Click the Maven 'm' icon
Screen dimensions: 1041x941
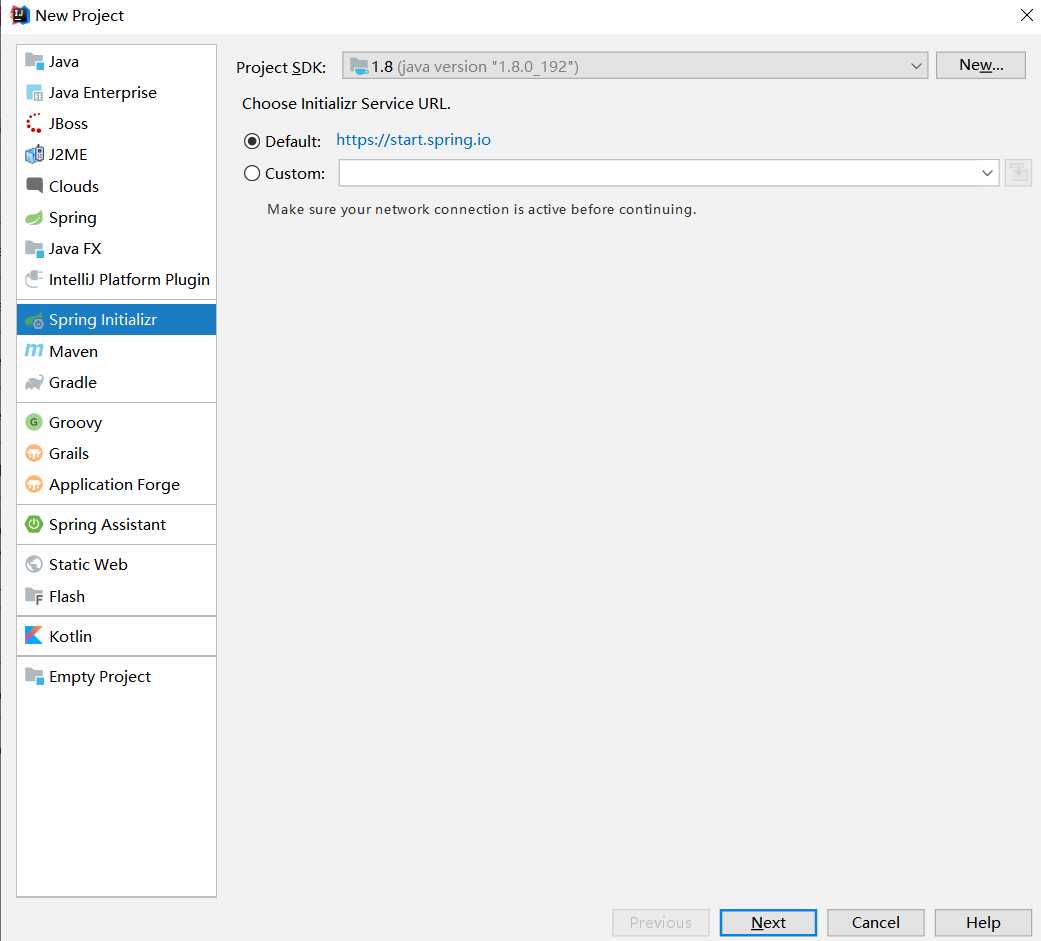[34, 351]
